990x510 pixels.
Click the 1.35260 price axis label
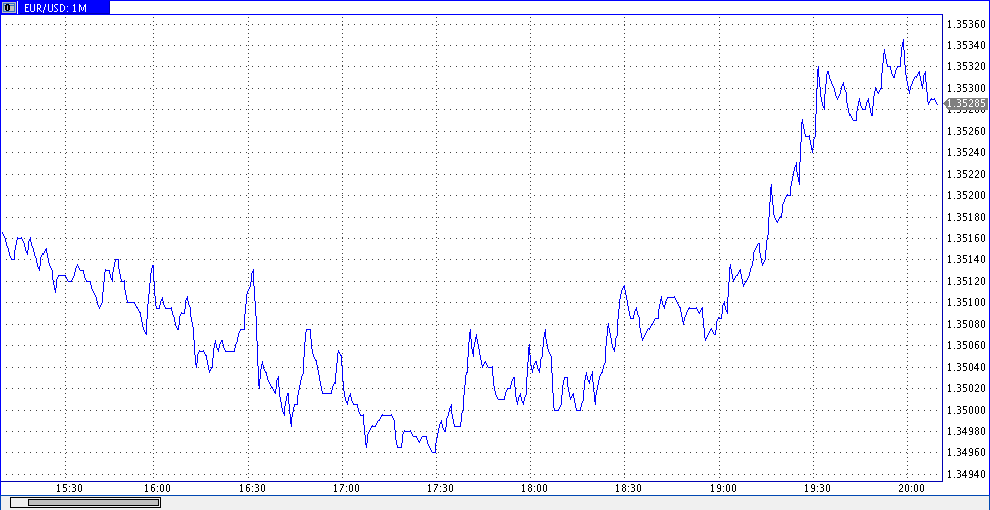[967, 131]
